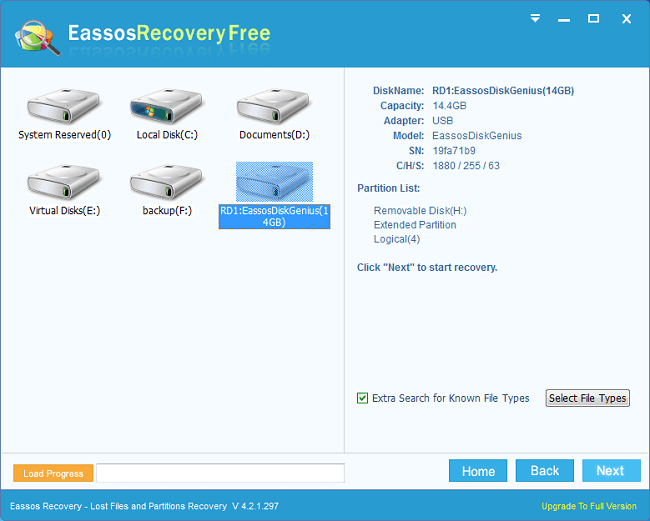Click the Eassos Recovery magnifier logo
650x521 pixels.
(37, 38)
